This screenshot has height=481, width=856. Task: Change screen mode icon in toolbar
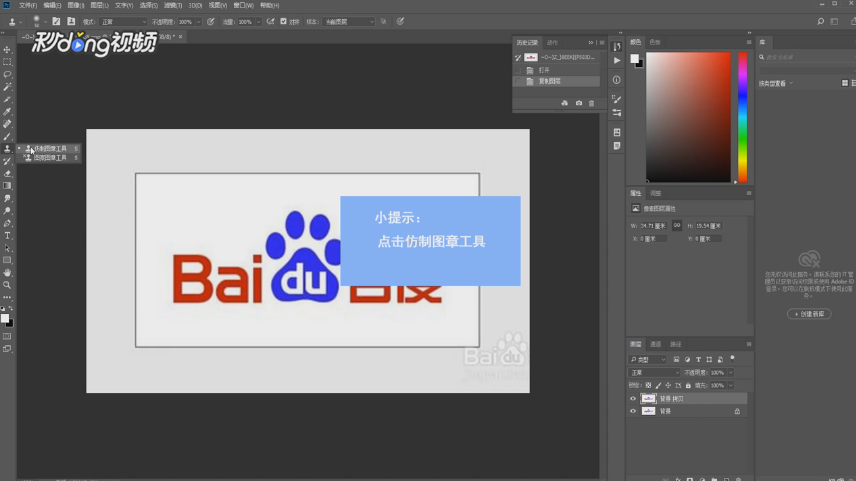tap(7, 349)
